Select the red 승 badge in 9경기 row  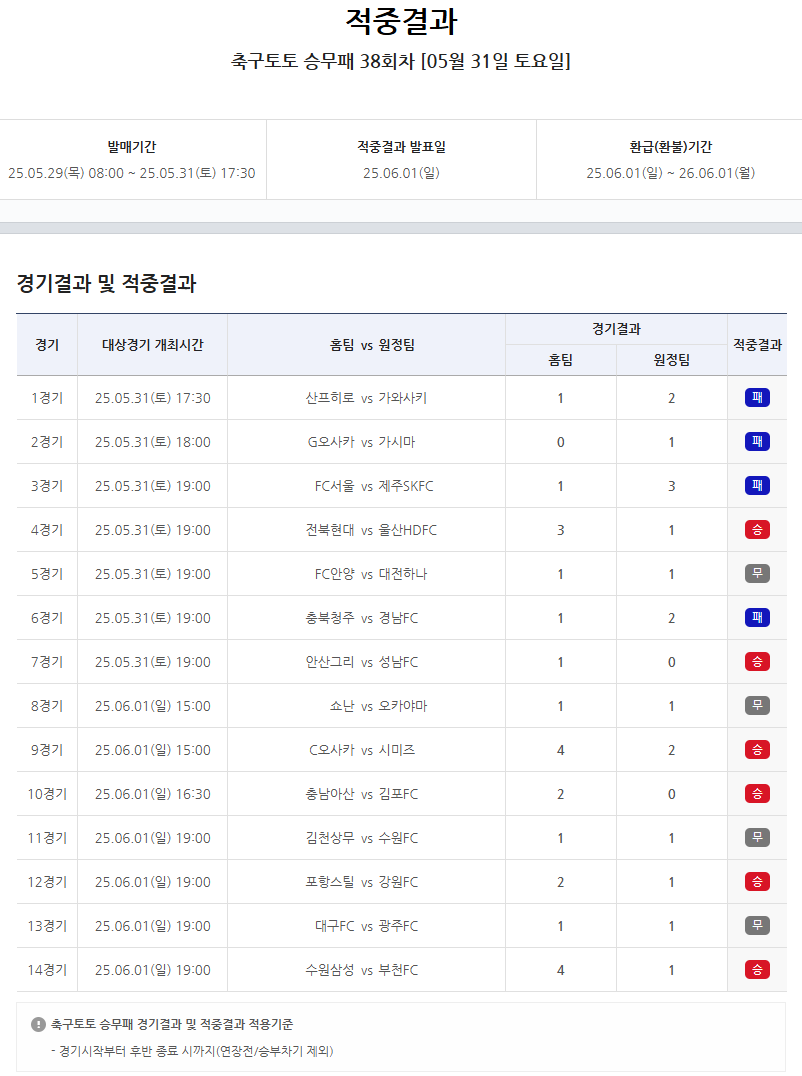click(x=757, y=750)
